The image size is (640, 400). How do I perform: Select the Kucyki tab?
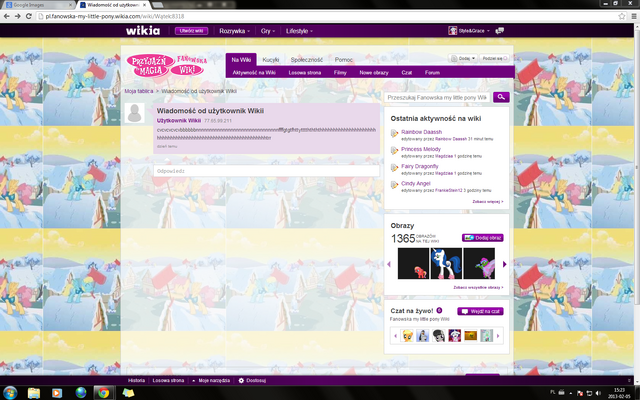pyautogui.click(x=271, y=60)
